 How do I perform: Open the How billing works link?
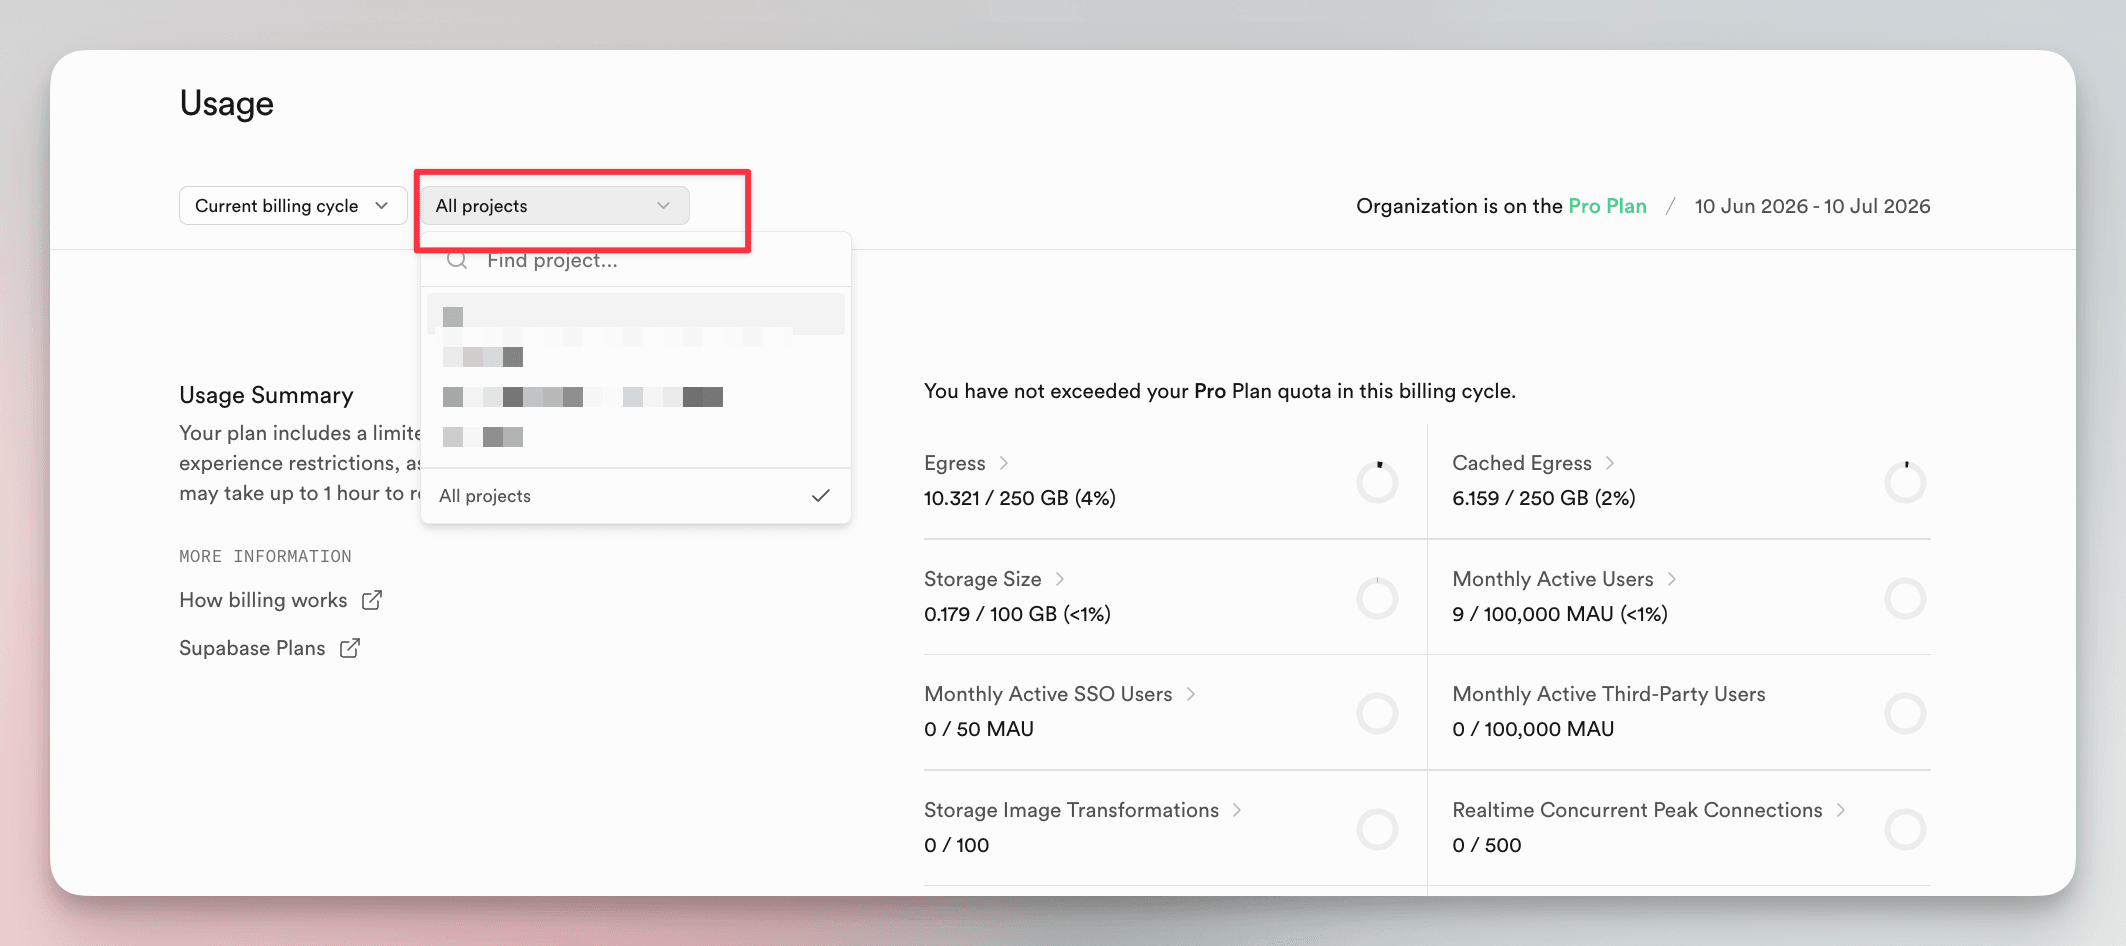tap(263, 600)
